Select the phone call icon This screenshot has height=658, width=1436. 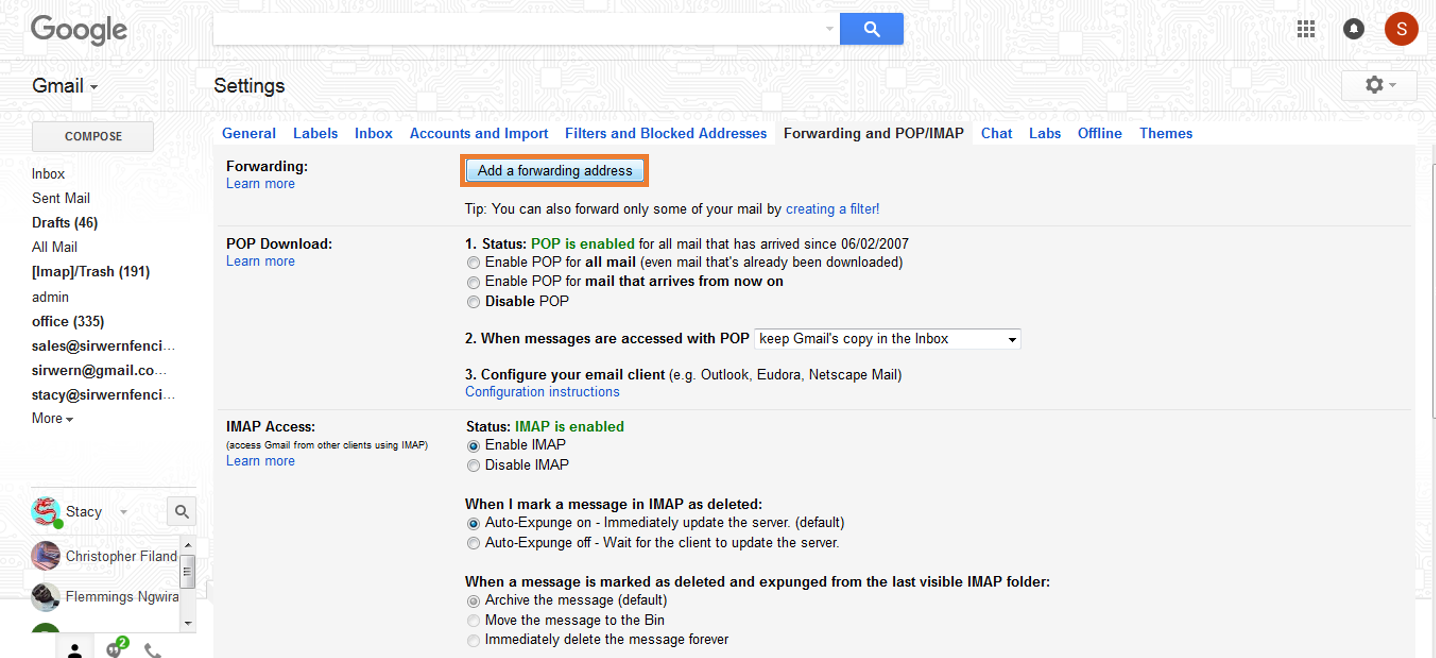click(152, 650)
